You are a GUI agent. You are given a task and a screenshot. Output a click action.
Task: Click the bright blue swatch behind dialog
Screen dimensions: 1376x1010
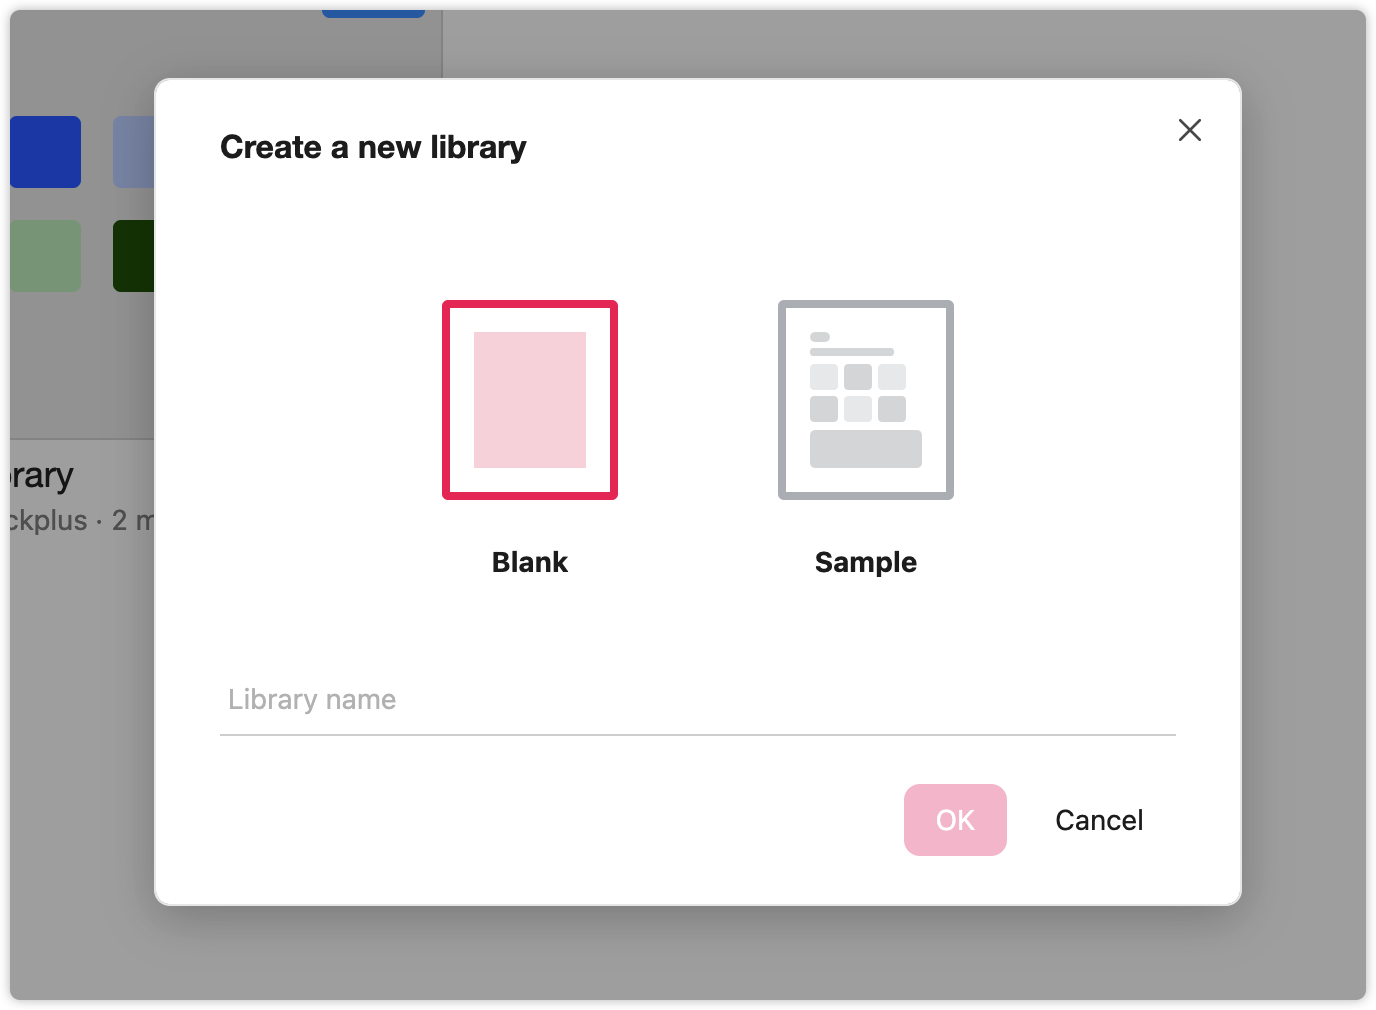[x=46, y=152]
